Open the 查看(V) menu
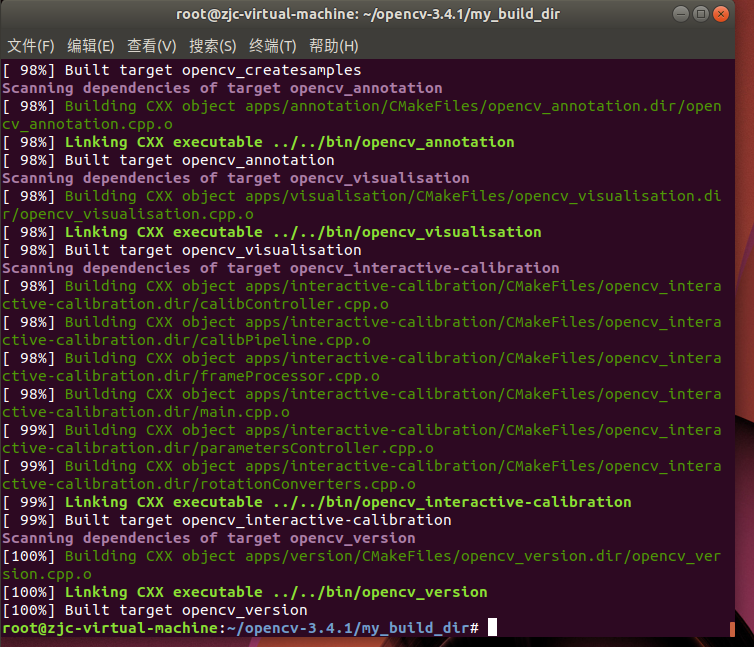Image resolution: width=754 pixels, height=647 pixels. (151, 46)
